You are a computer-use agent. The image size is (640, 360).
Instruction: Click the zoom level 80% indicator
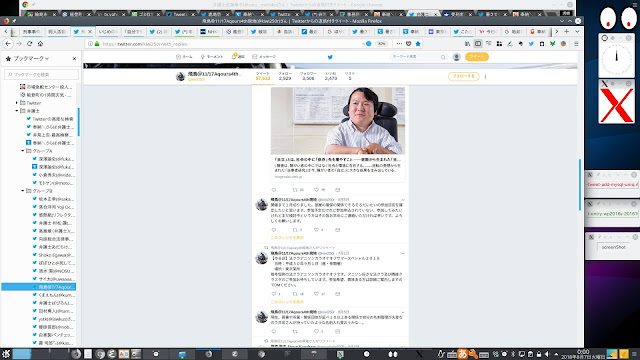click(x=381, y=44)
